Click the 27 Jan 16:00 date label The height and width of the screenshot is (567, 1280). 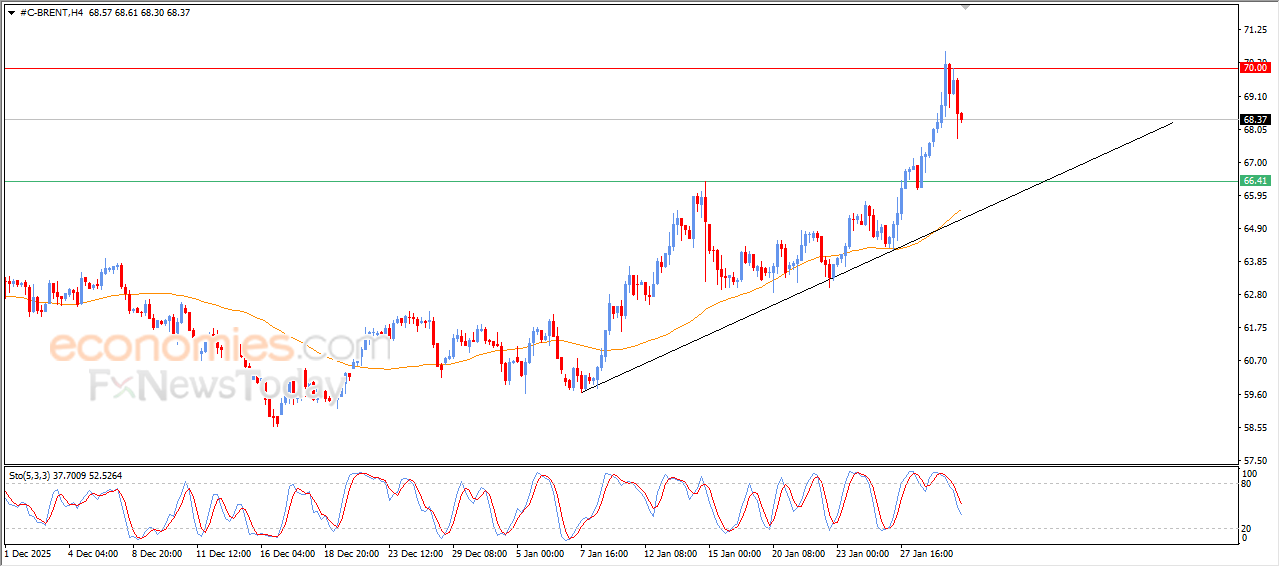929,552
